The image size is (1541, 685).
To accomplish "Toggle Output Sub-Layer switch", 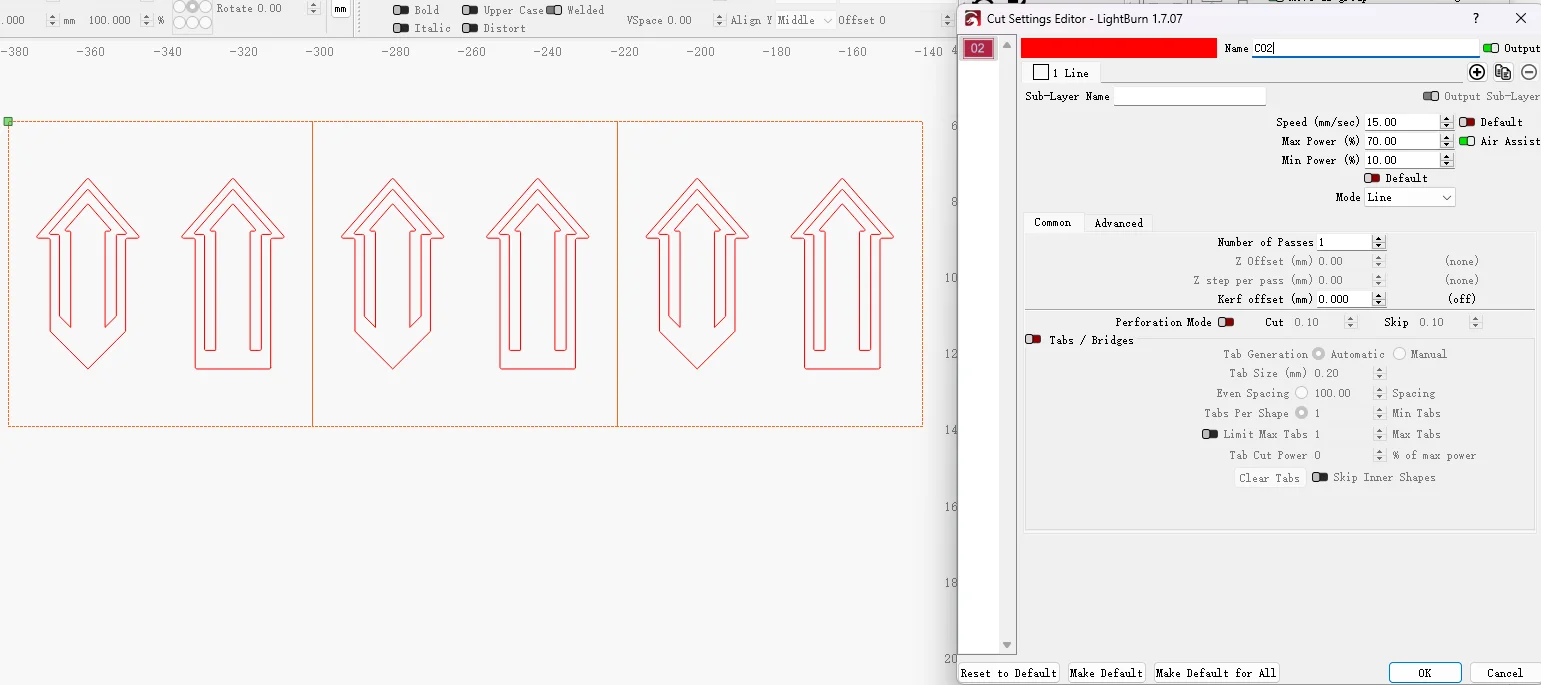I will [1431, 96].
